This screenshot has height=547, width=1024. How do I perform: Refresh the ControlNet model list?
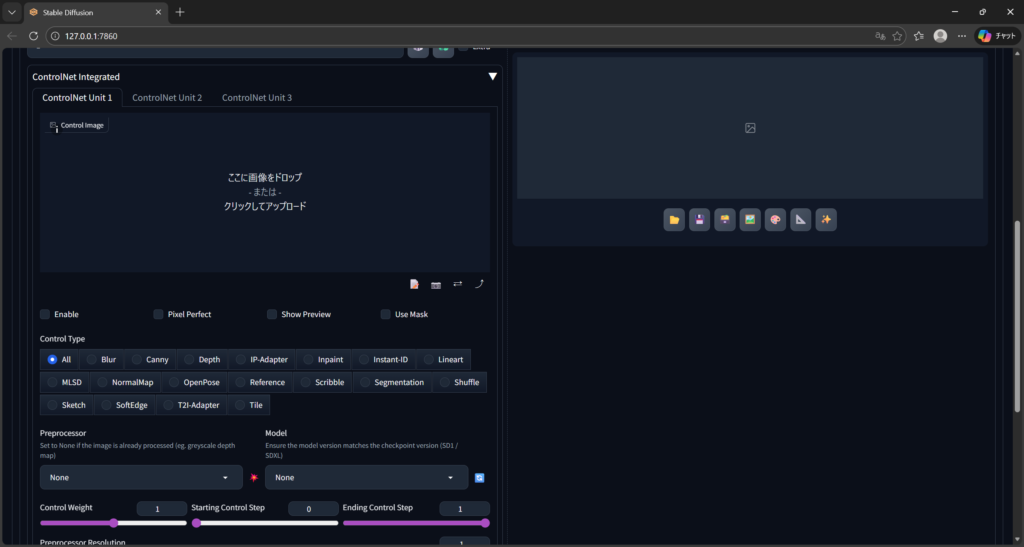480,478
